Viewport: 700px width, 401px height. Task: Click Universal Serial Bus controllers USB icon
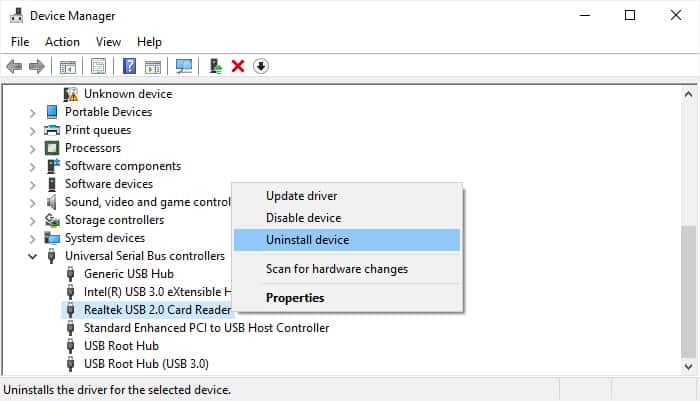coord(52,256)
